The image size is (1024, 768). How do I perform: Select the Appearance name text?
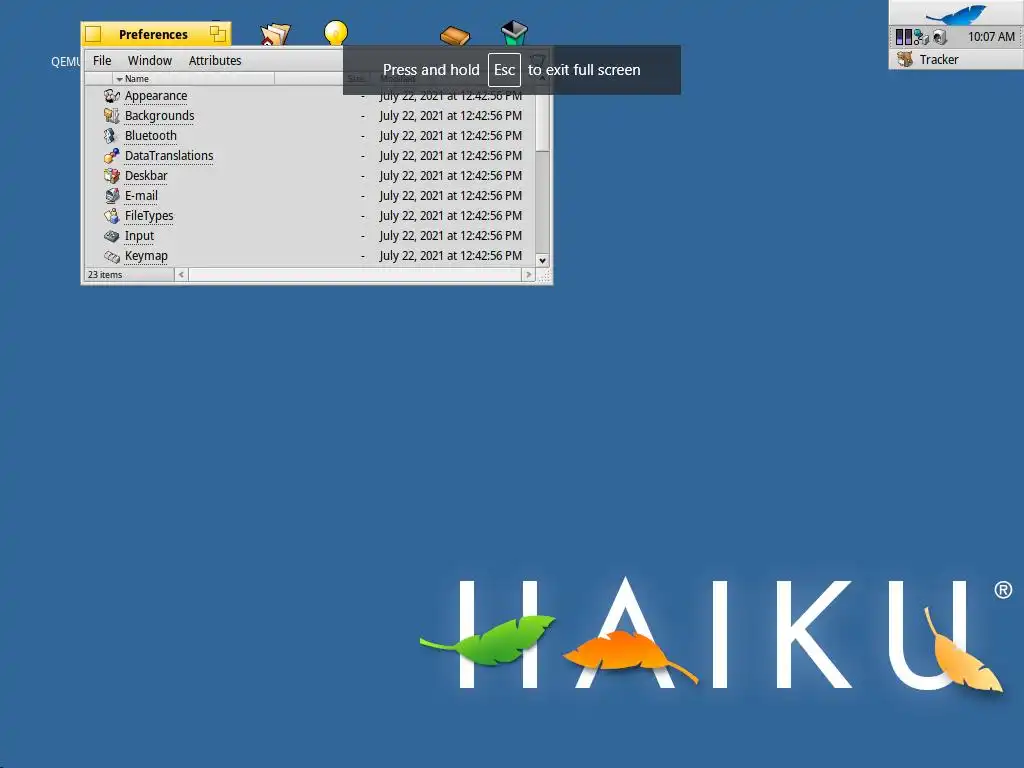tap(156, 96)
